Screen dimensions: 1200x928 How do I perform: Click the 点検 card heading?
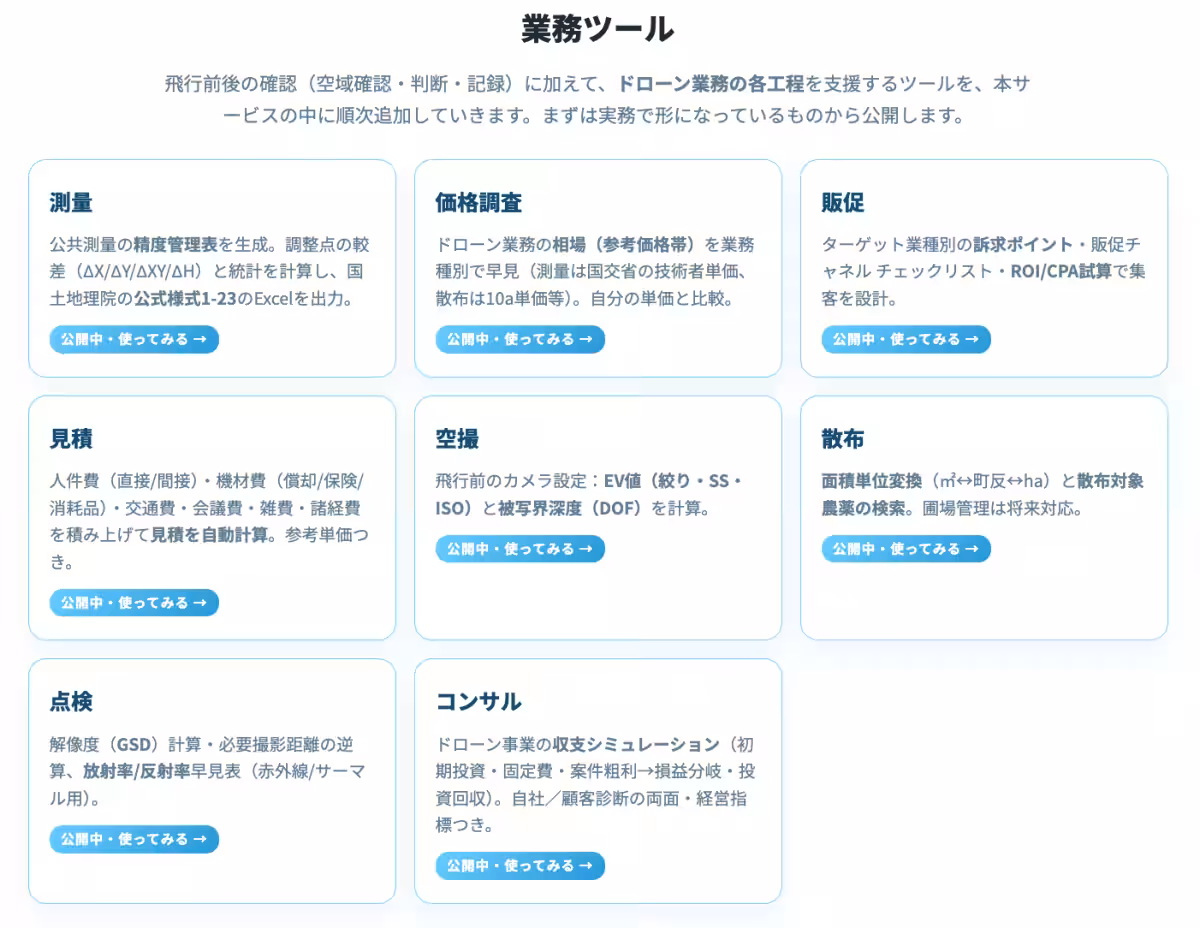coord(71,702)
